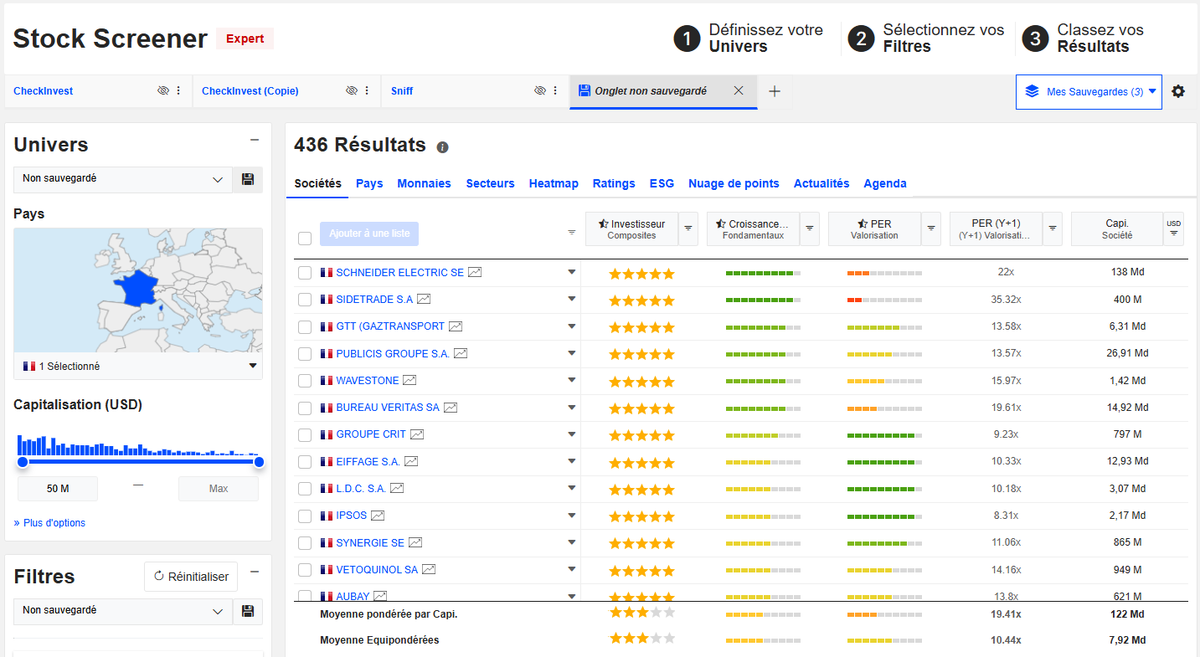1200x657 pixels.
Task: Check the IPSOS row checkbox
Action: [305, 516]
